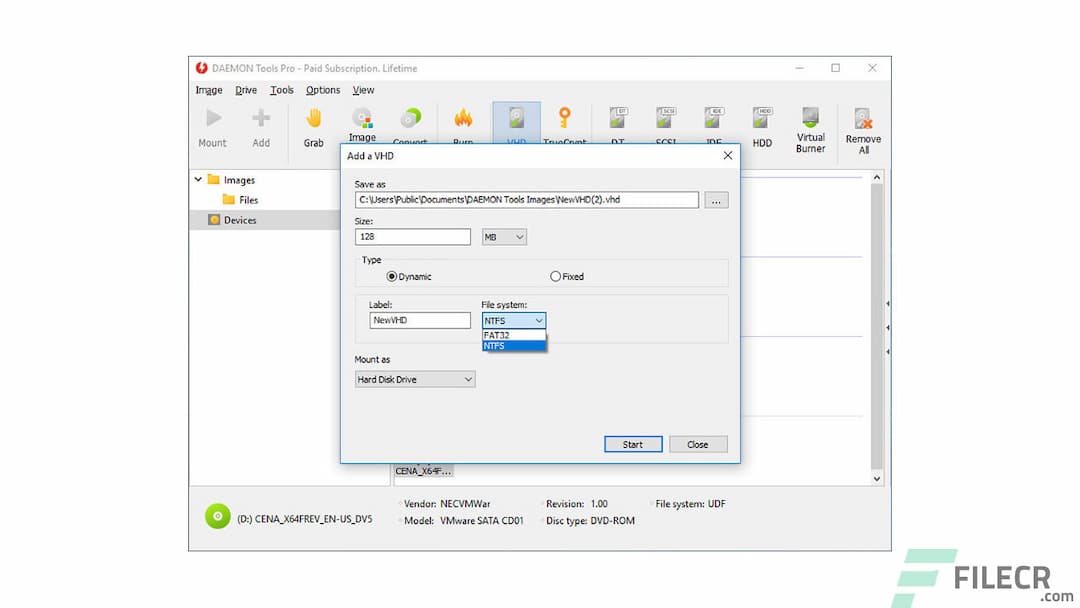
Task: Collapse the Images tree item
Action: coord(197,180)
